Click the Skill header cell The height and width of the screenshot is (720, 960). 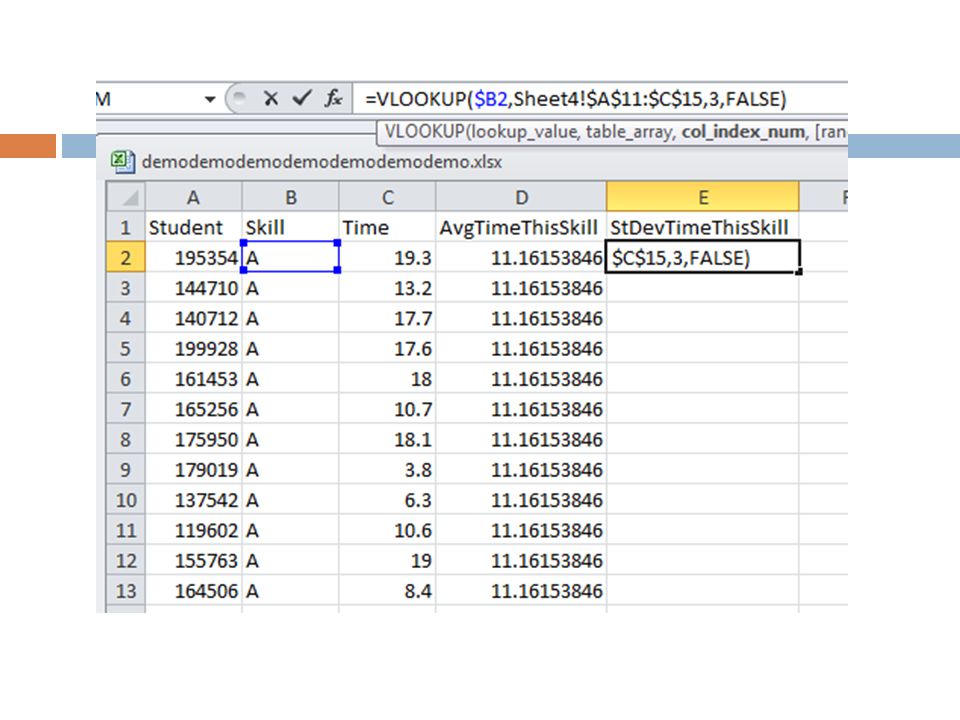click(291, 227)
